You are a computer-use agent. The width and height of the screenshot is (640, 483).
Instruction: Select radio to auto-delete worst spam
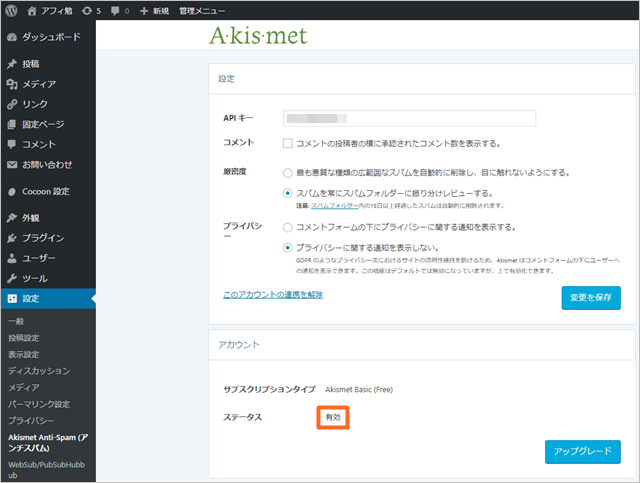(288, 172)
